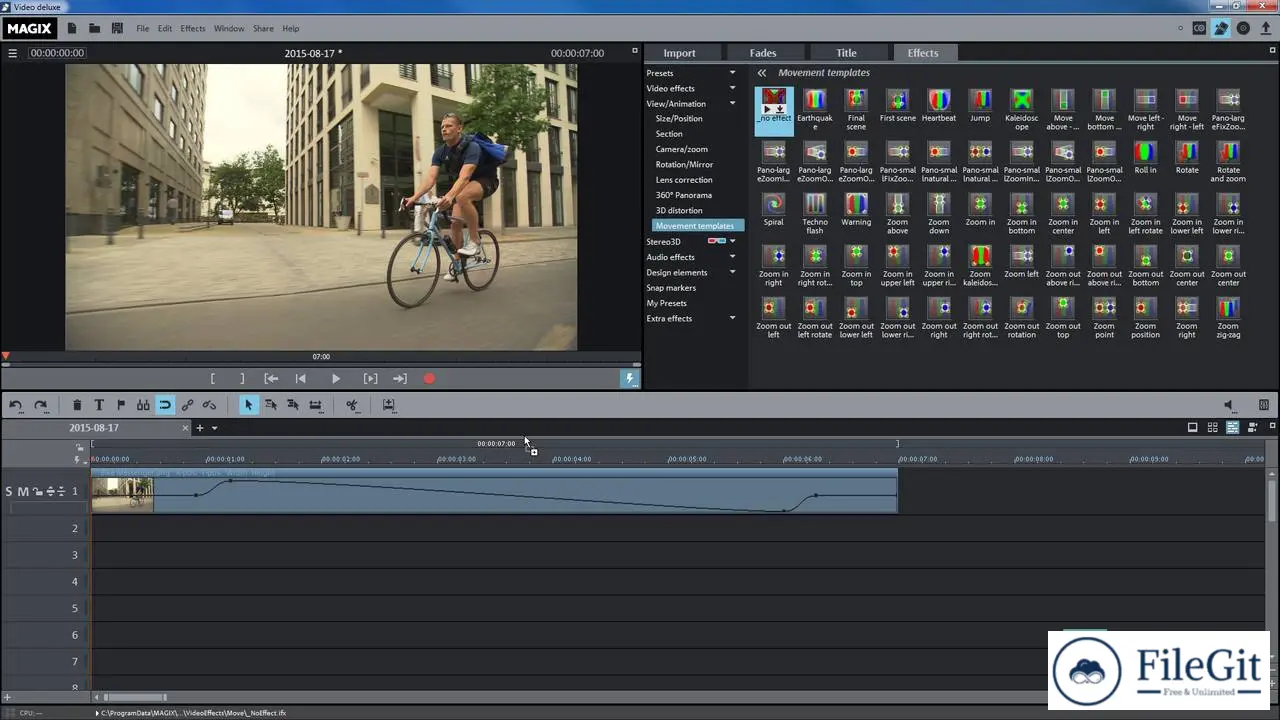This screenshot has width=1280, height=720.
Task: Click the red Record button
Action: [x=429, y=378]
